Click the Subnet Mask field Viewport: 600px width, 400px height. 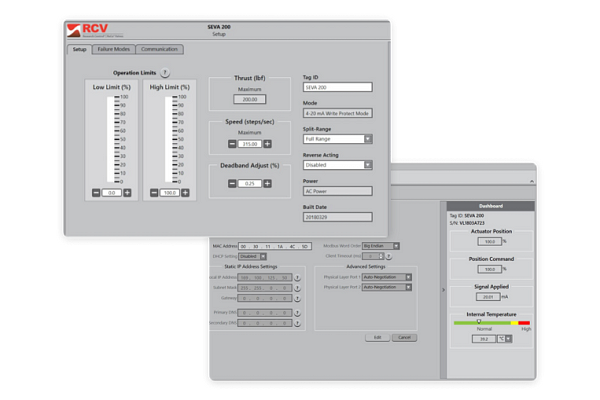point(265,287)
